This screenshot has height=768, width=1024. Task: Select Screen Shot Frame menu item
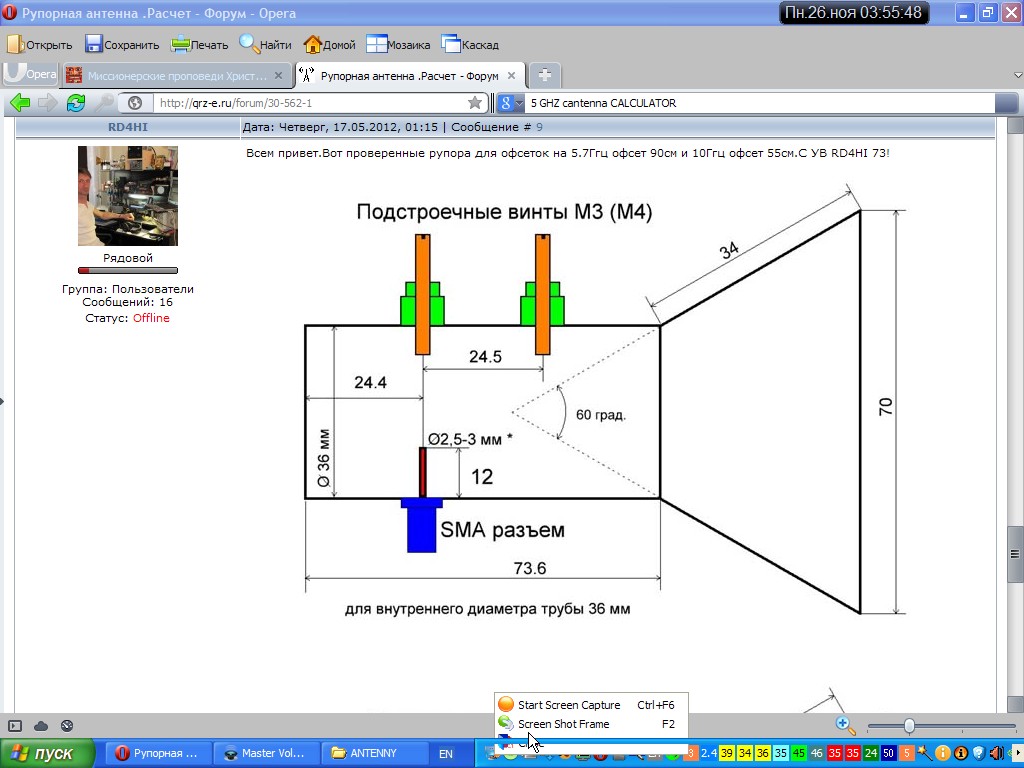[x=591, y=724]
